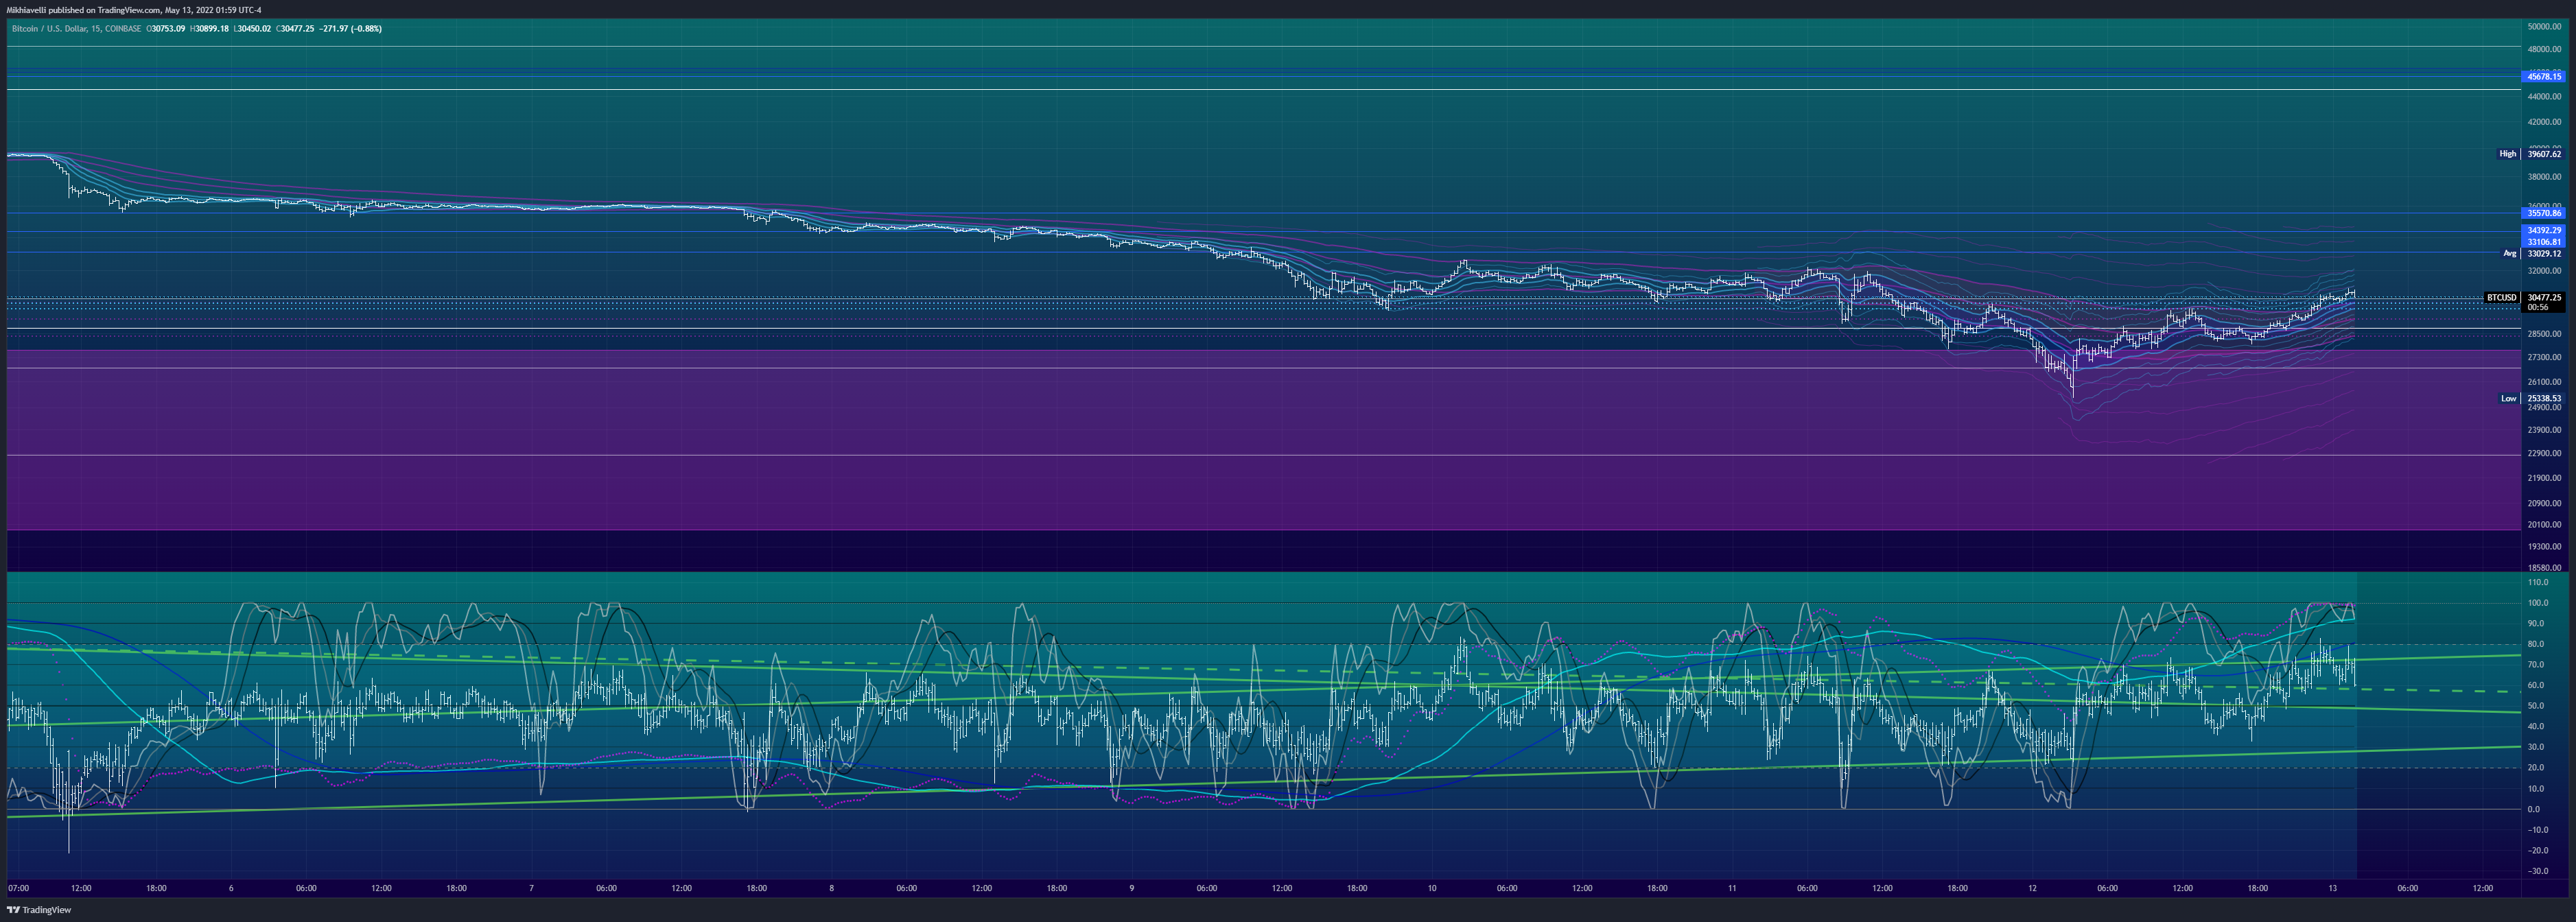
Task: Click the 07:00 label on the time axis
Action: (18, 888)
